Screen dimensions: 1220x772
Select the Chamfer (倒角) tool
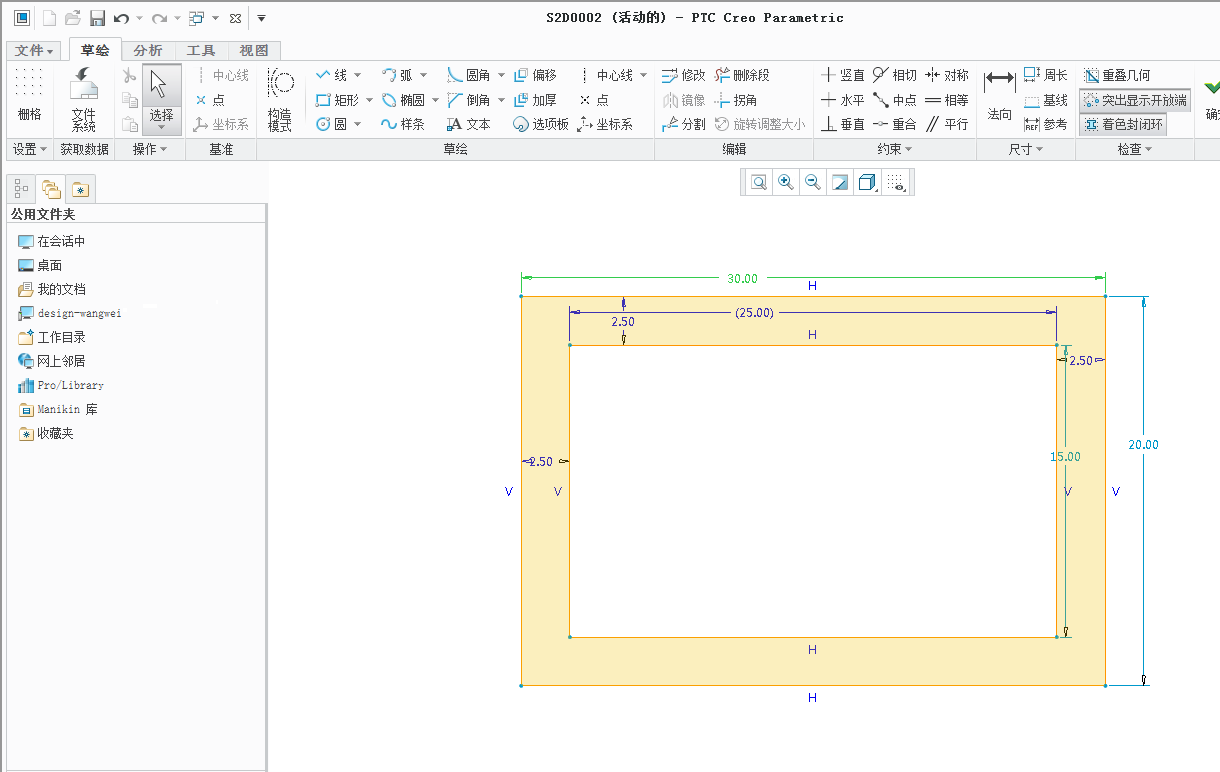click(x=469, y=100)
